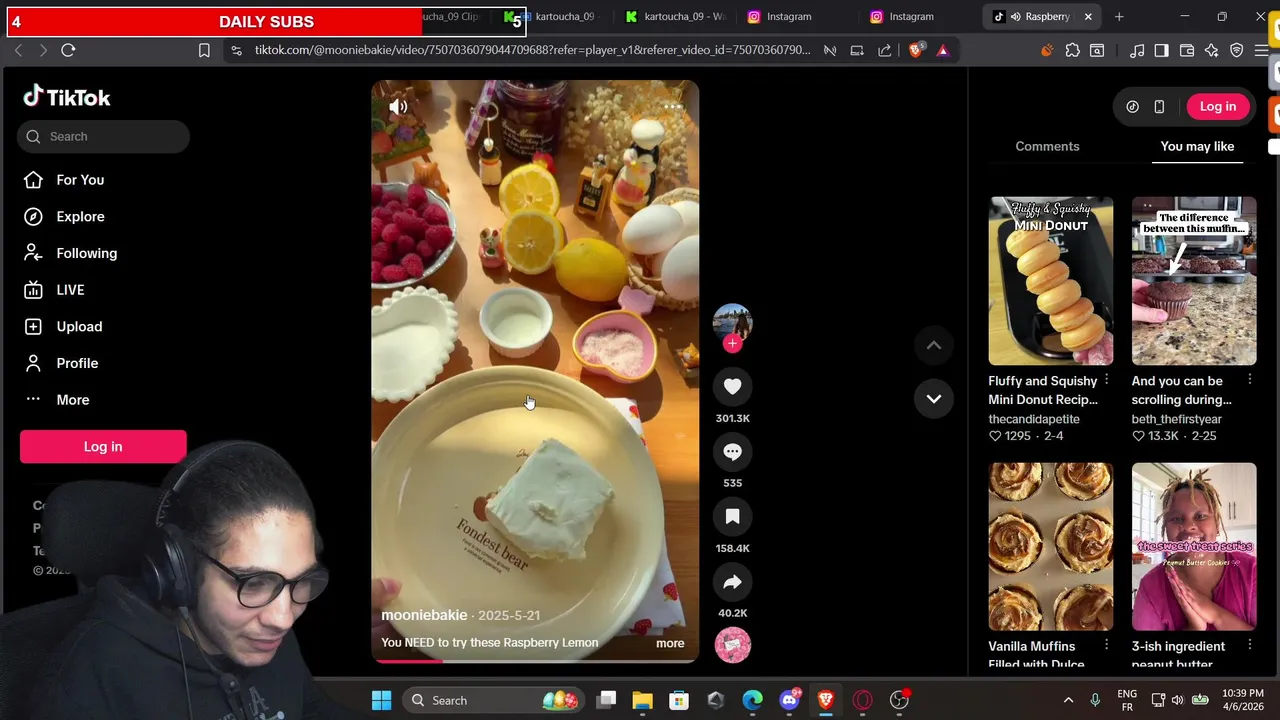
Task: Click the top-right Log in button
Action: pos(1217,106)
